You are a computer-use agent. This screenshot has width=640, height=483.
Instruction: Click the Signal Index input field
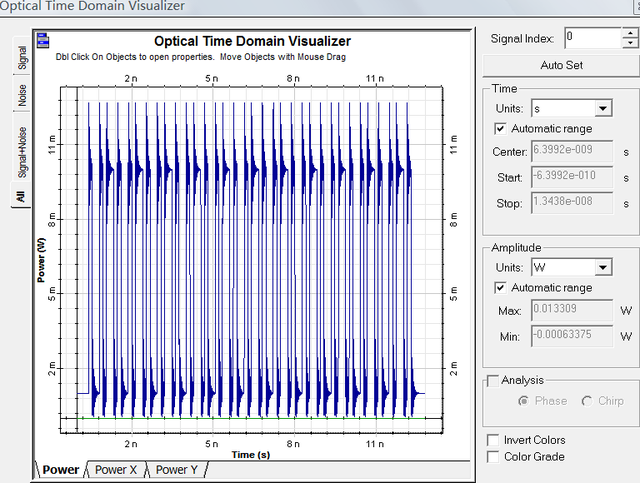[593, 38]
